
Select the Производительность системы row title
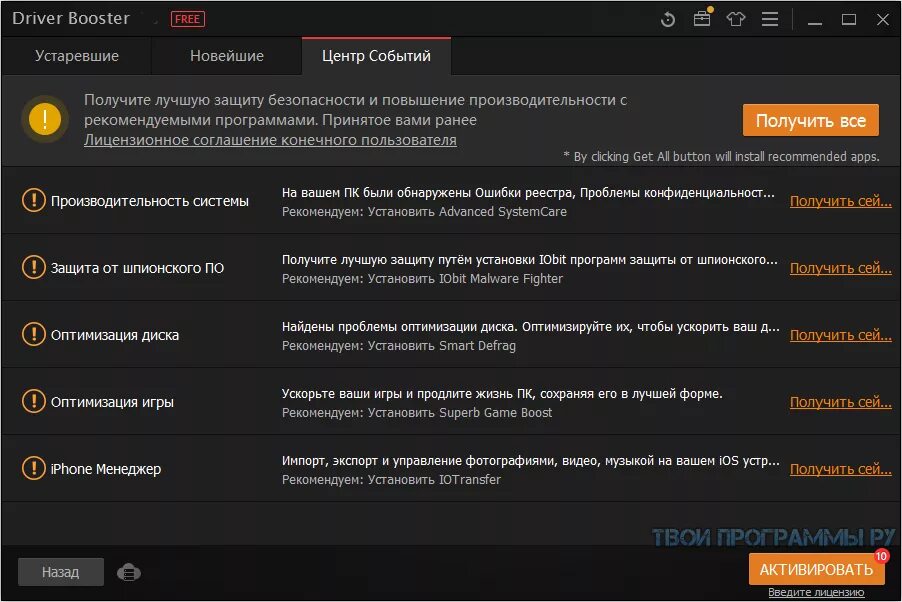pos(150,201)
